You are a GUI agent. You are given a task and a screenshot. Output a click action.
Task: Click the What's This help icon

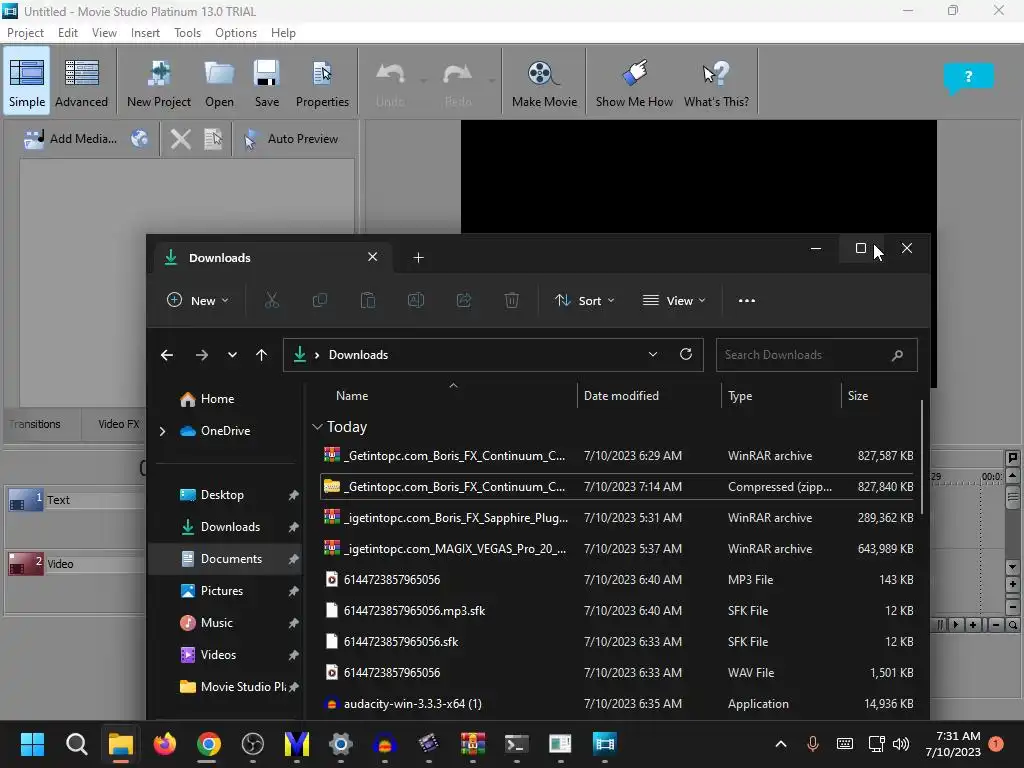[x=716, y=82]
